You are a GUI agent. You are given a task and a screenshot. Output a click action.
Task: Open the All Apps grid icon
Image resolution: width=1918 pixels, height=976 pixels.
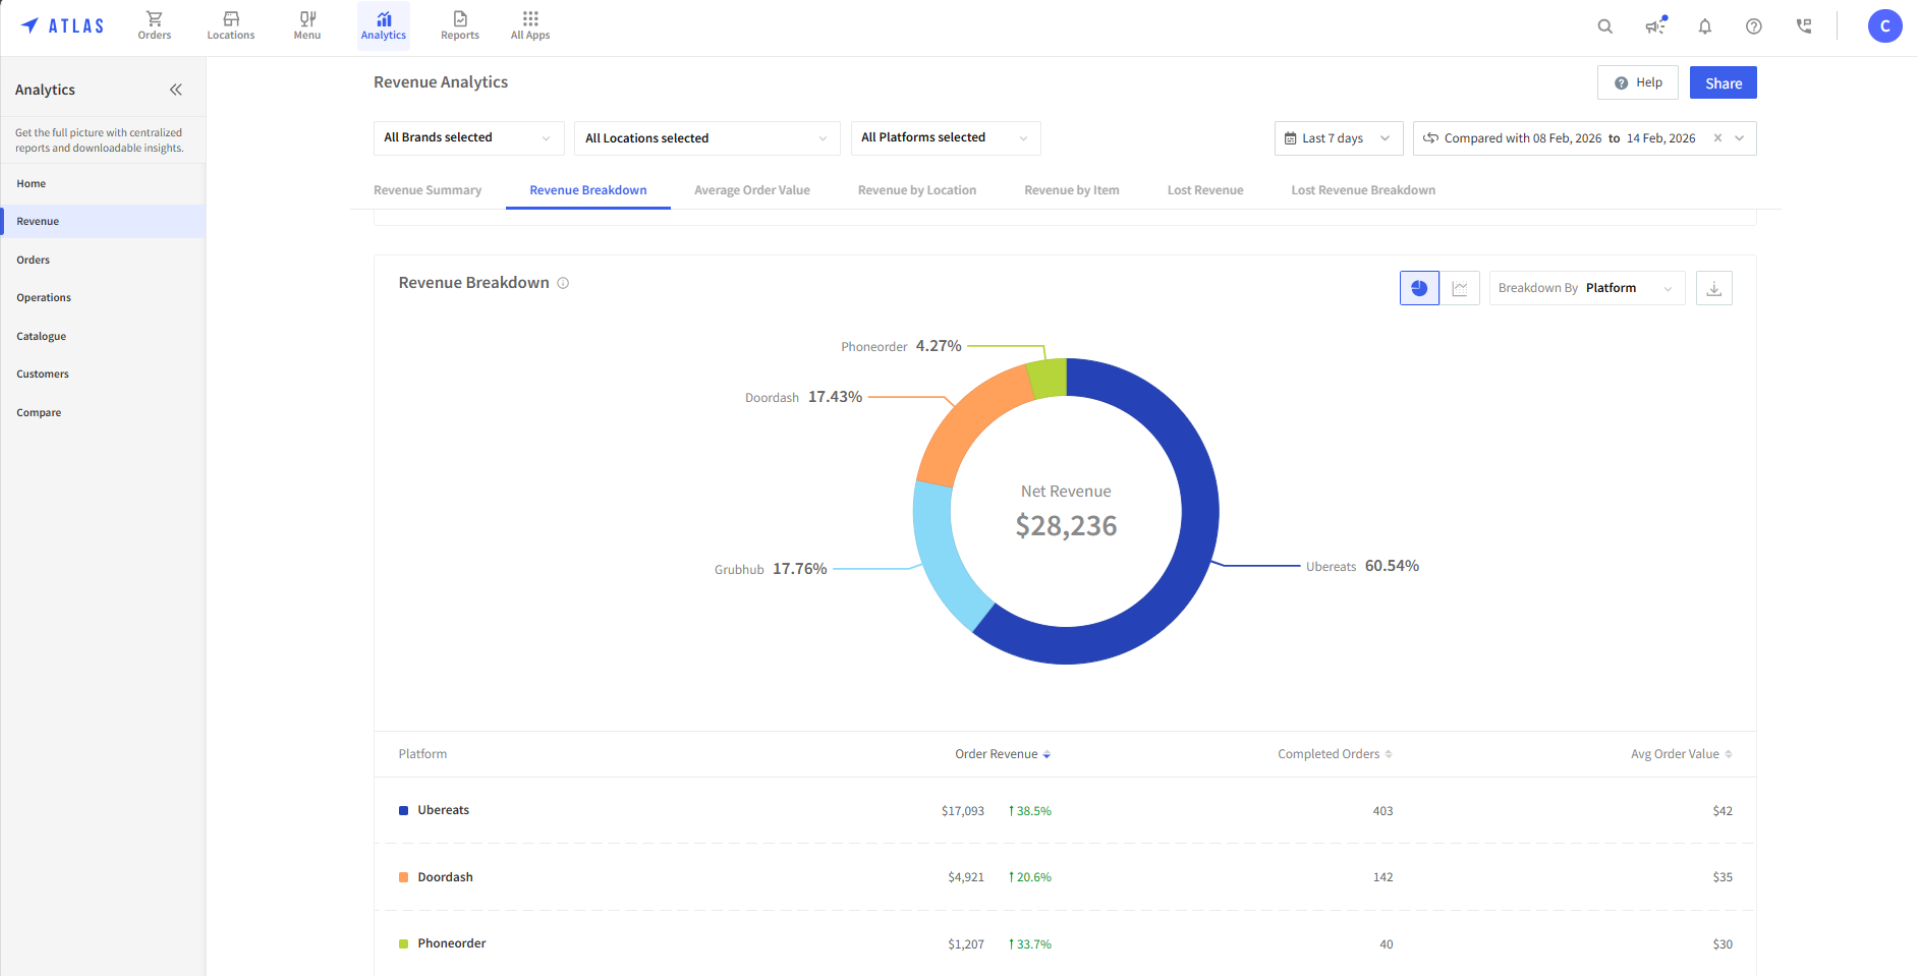[x=530, y=25]
